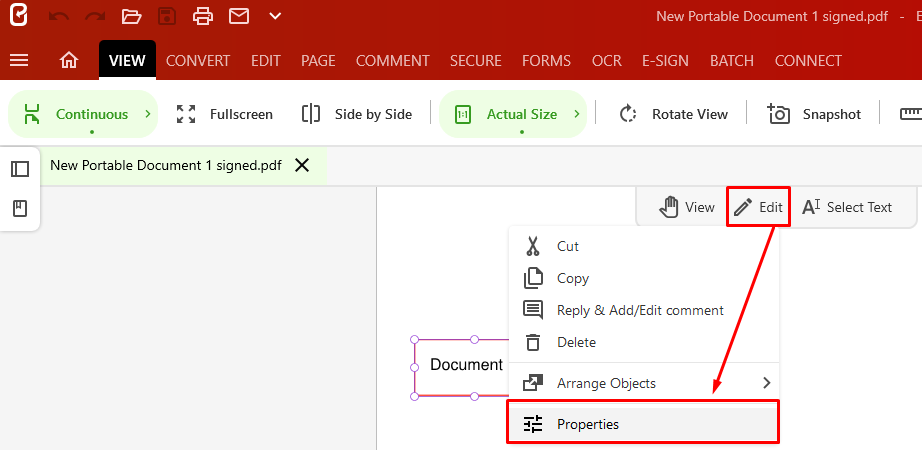
Task: Open the bookmarks panel icon
Action: (20, 208)
